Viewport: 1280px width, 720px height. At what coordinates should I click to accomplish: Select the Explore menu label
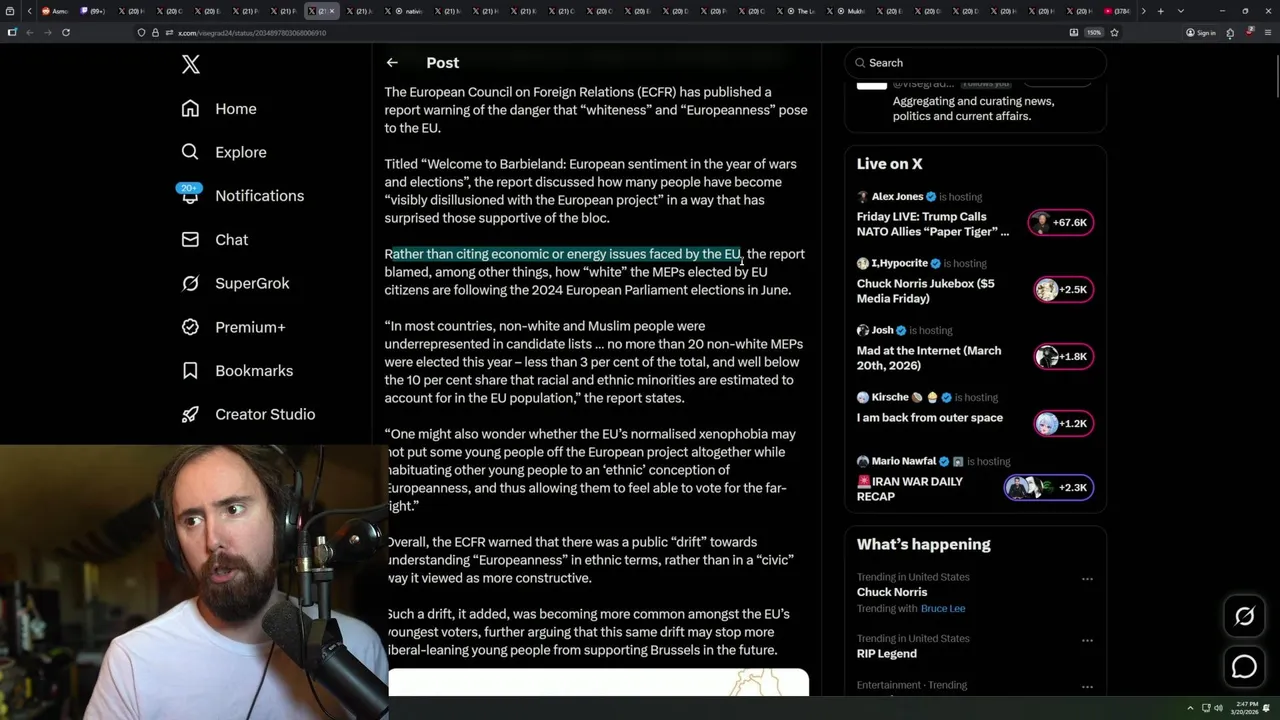click(241, 152)
